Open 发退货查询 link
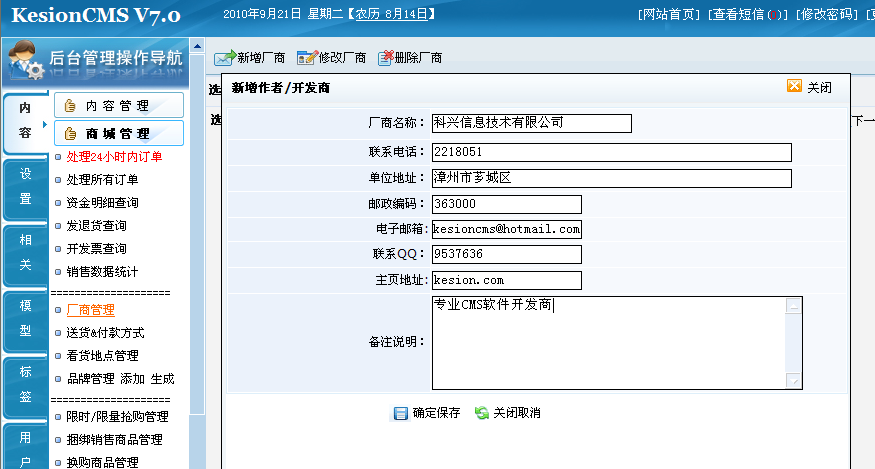This screenshot has width=875, height=469. [x=97, y=226]
